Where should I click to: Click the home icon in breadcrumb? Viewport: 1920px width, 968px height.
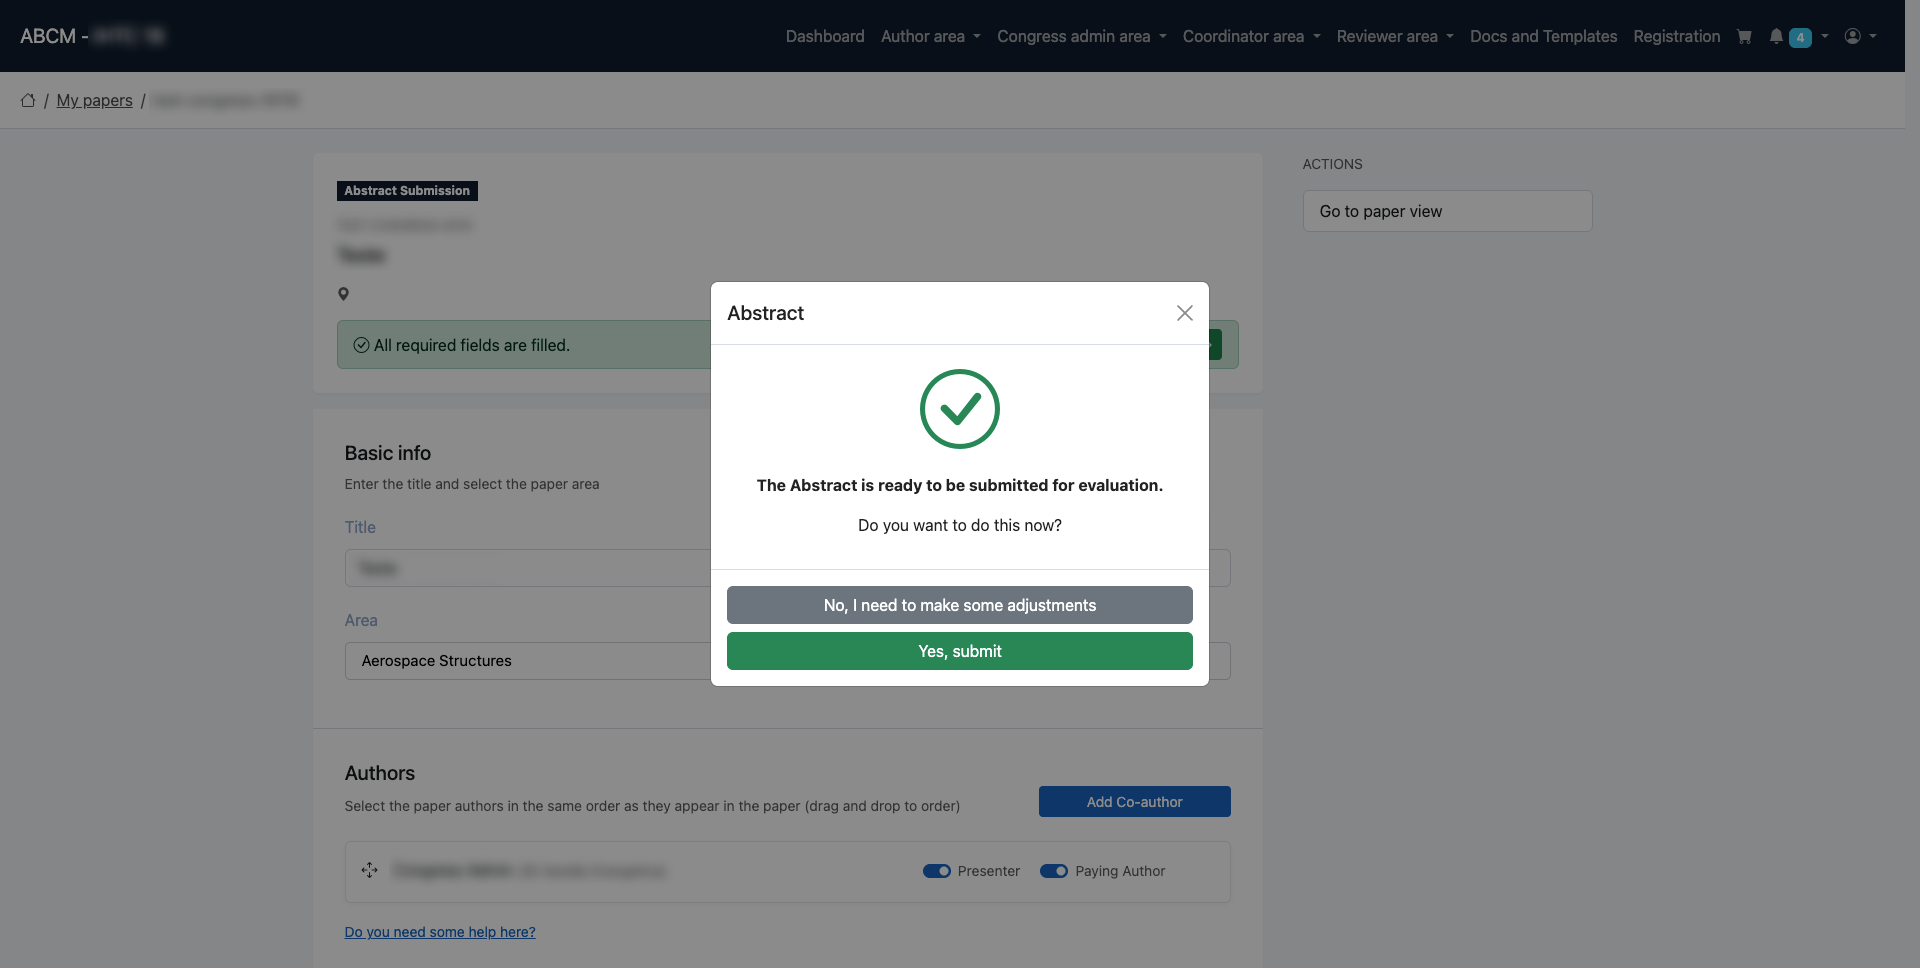[x=28, y=100]
